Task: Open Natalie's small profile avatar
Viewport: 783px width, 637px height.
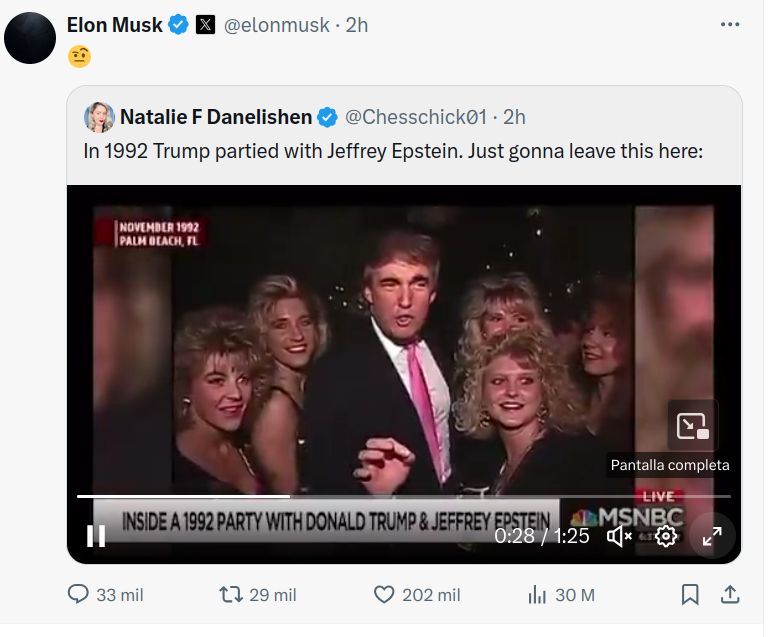Action: (98, 117)
